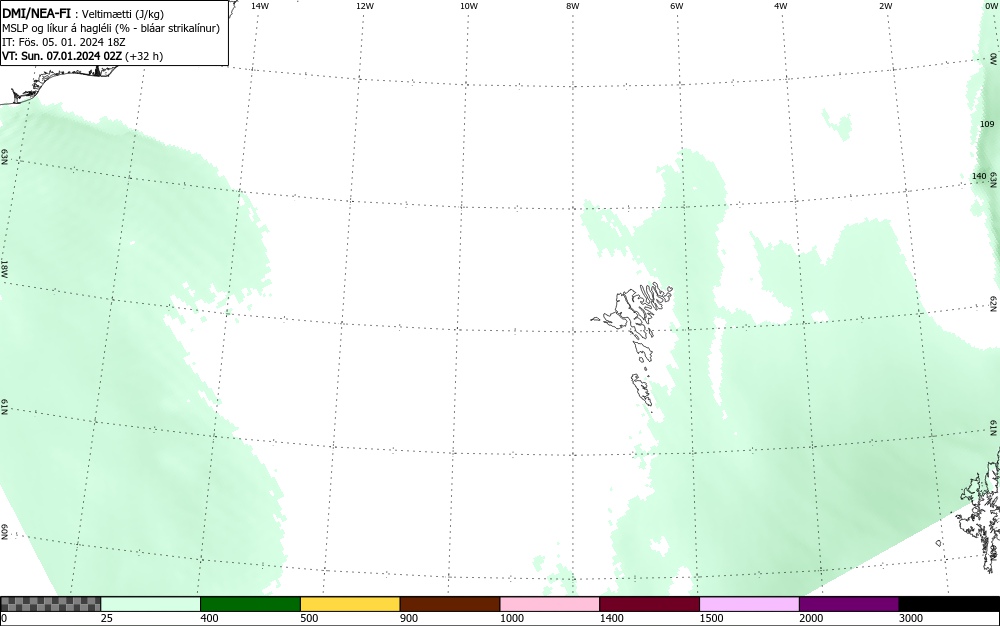The image size is (1000, 626).
Task: Click the 12W longitude label
Action: point(364,6)
